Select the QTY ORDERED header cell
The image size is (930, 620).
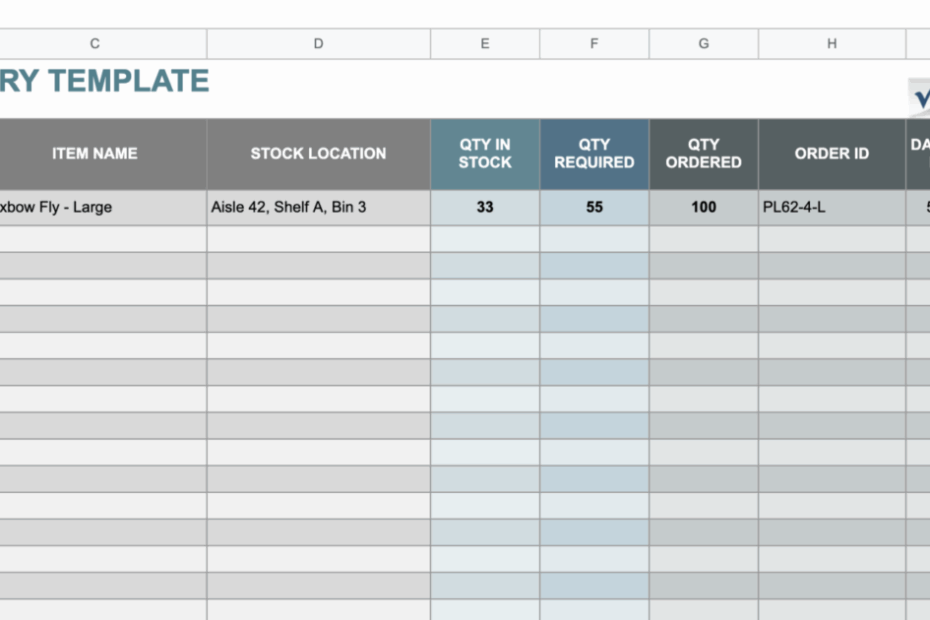coord(703,153)
